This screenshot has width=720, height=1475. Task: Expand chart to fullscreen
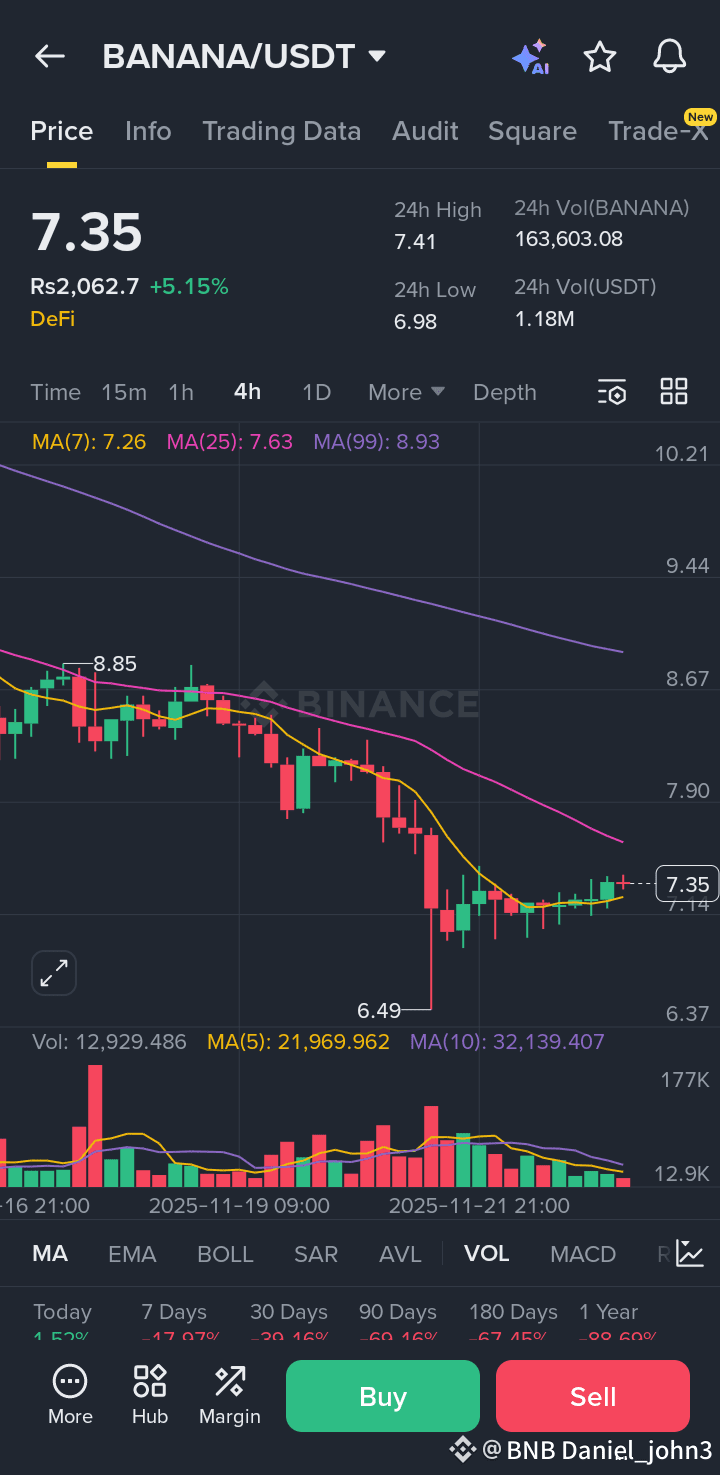coord(54,973)
